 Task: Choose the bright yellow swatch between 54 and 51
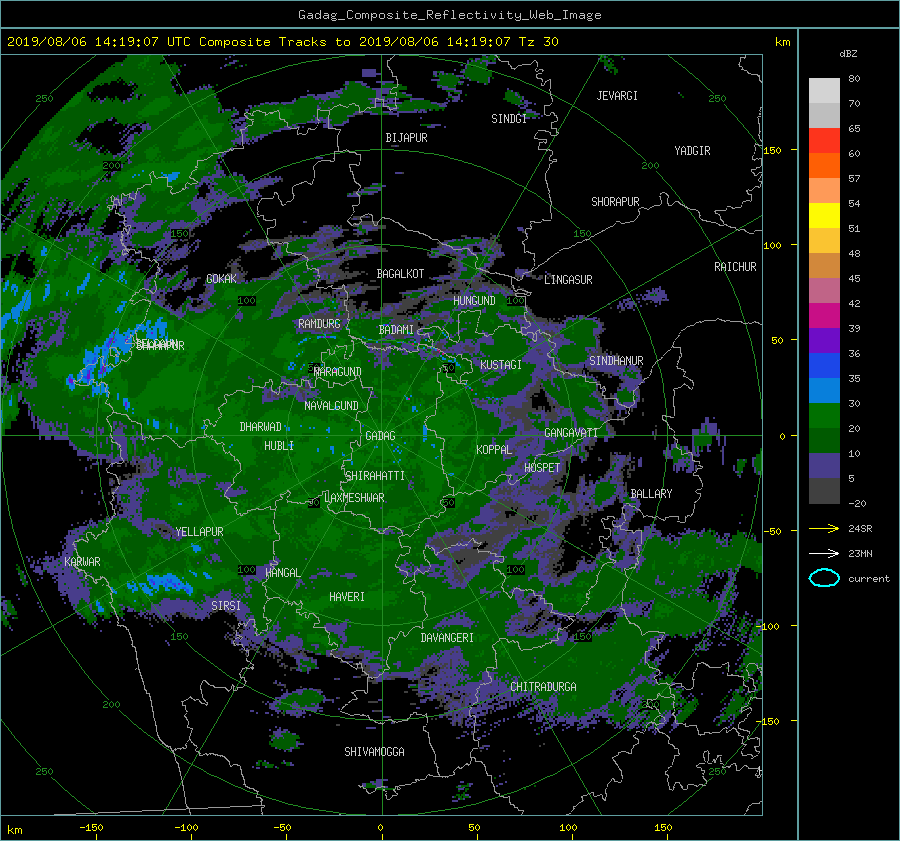tap(824, 216)
